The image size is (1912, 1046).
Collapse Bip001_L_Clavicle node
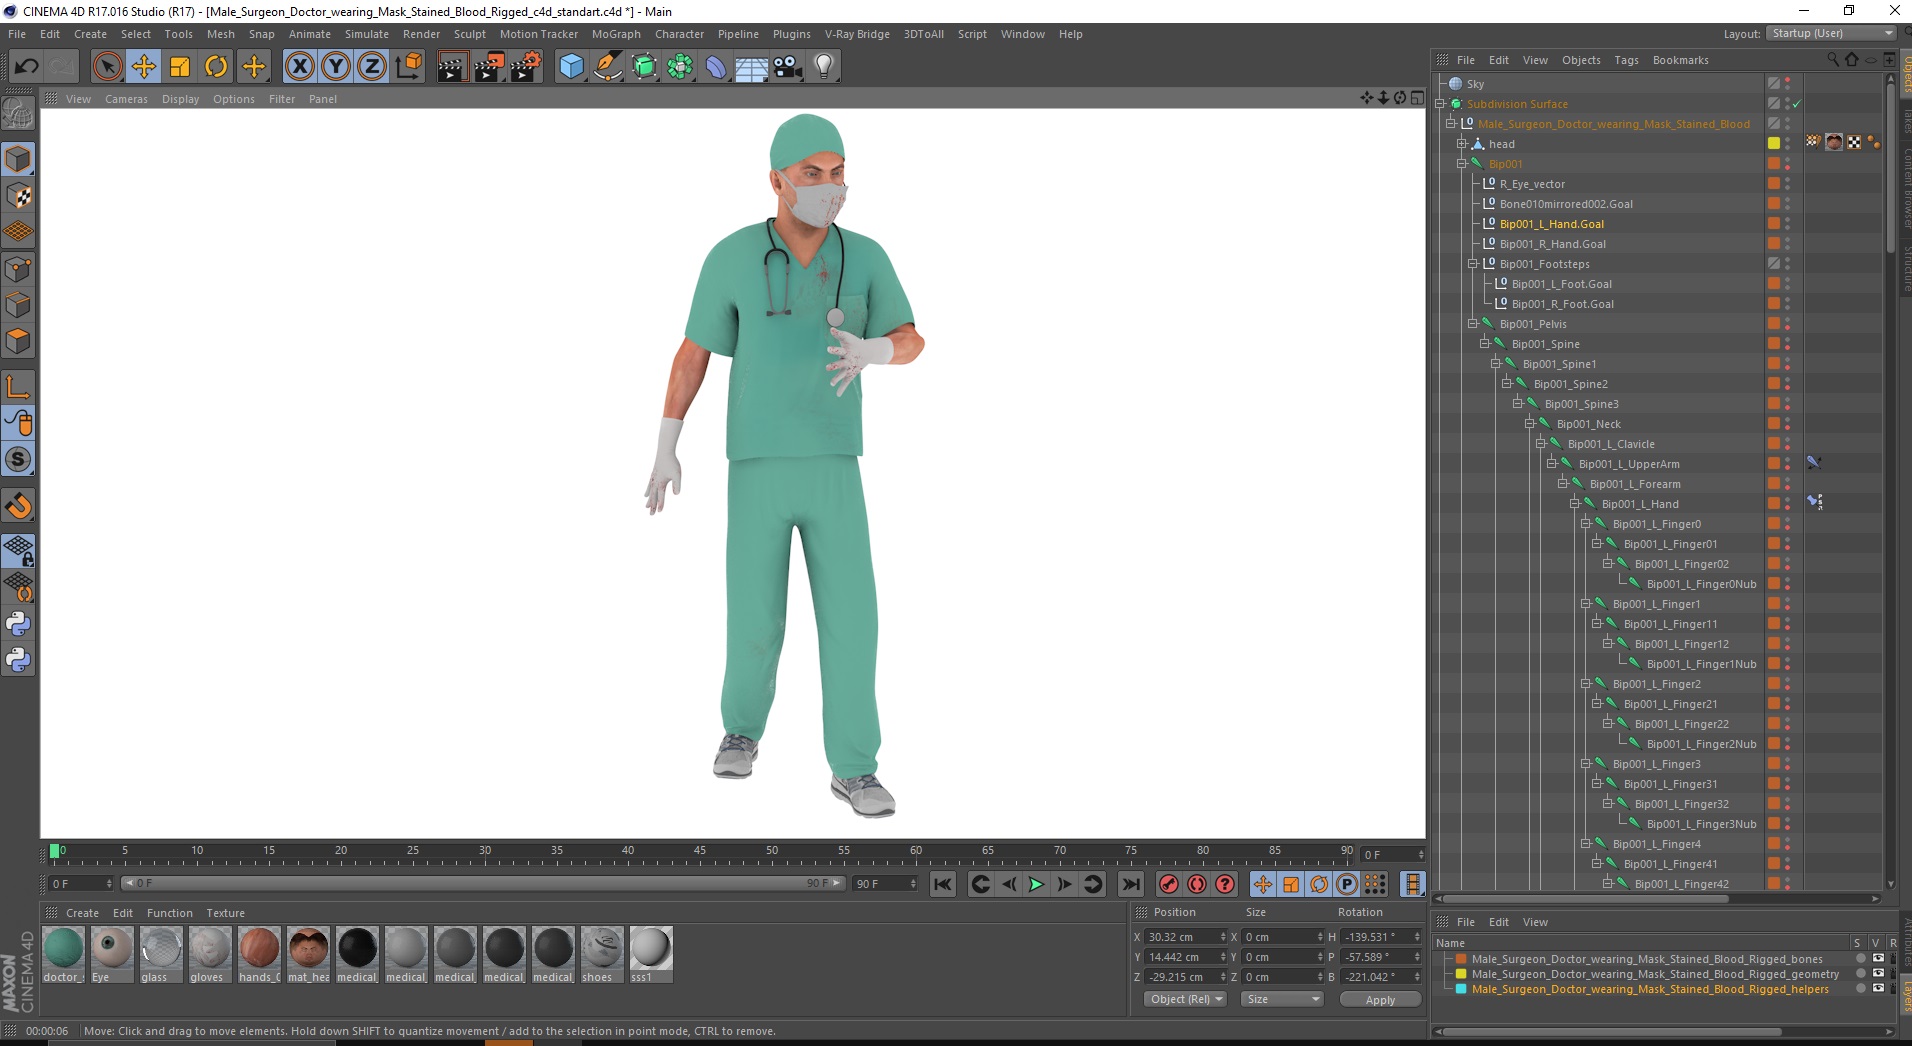click(x=1541, y=444)
